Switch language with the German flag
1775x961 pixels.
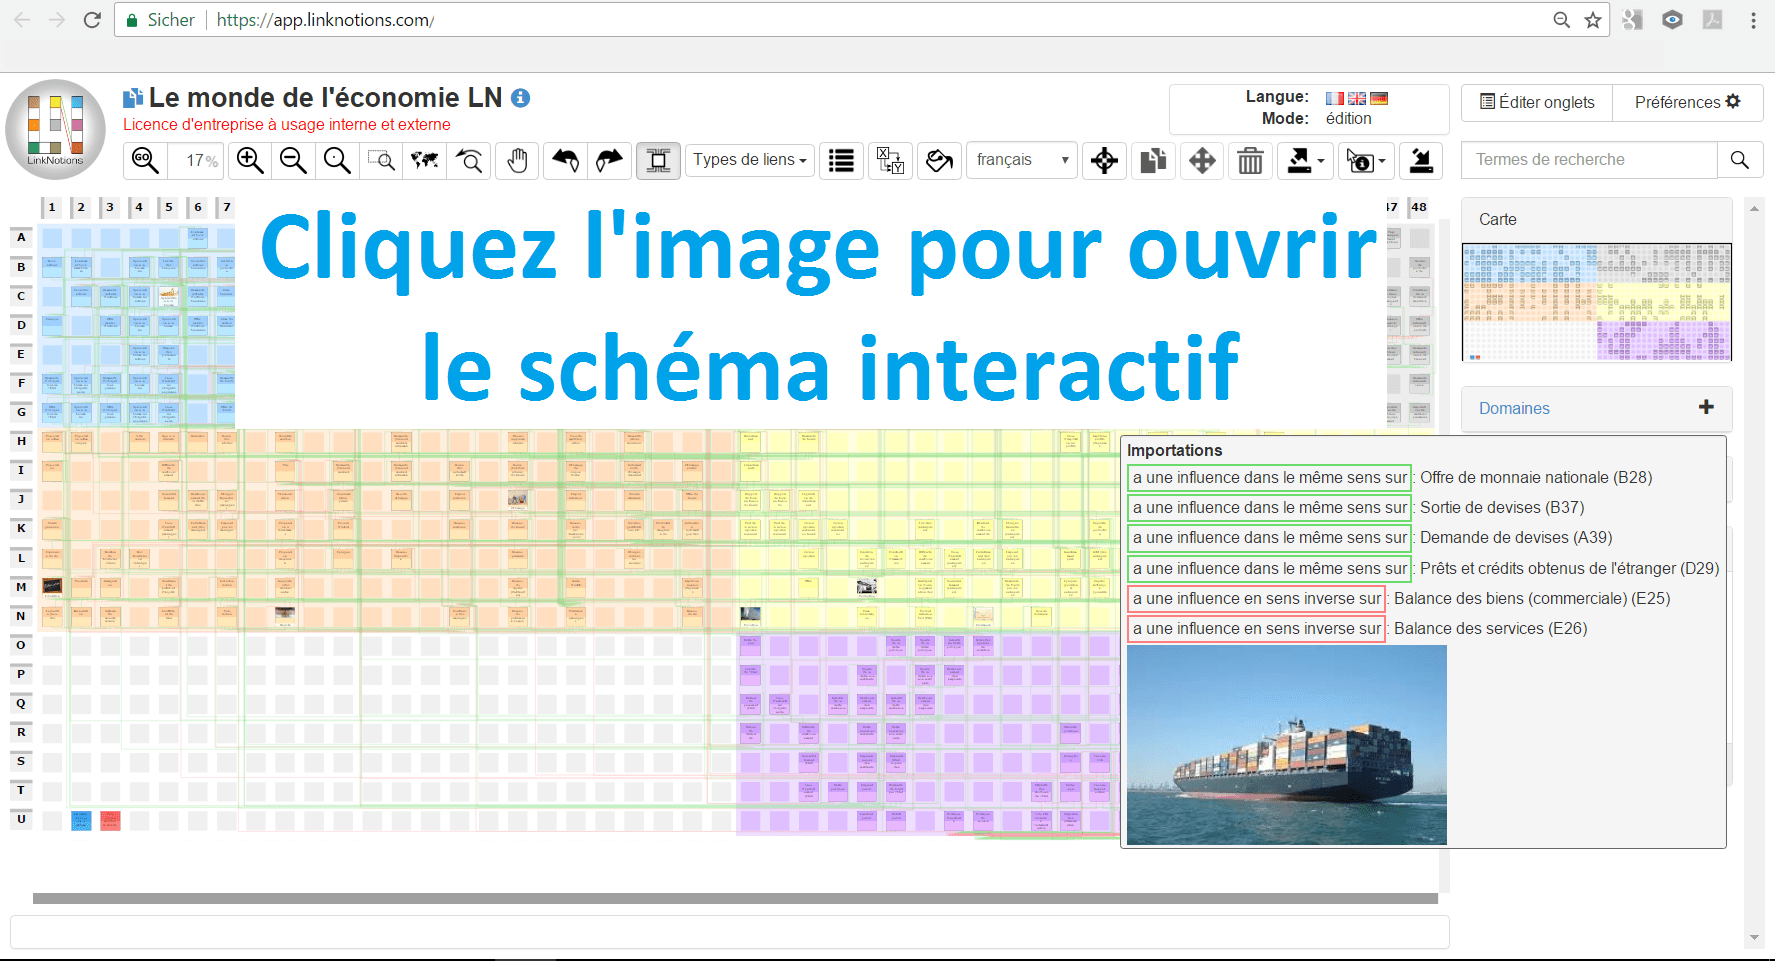1379,98
